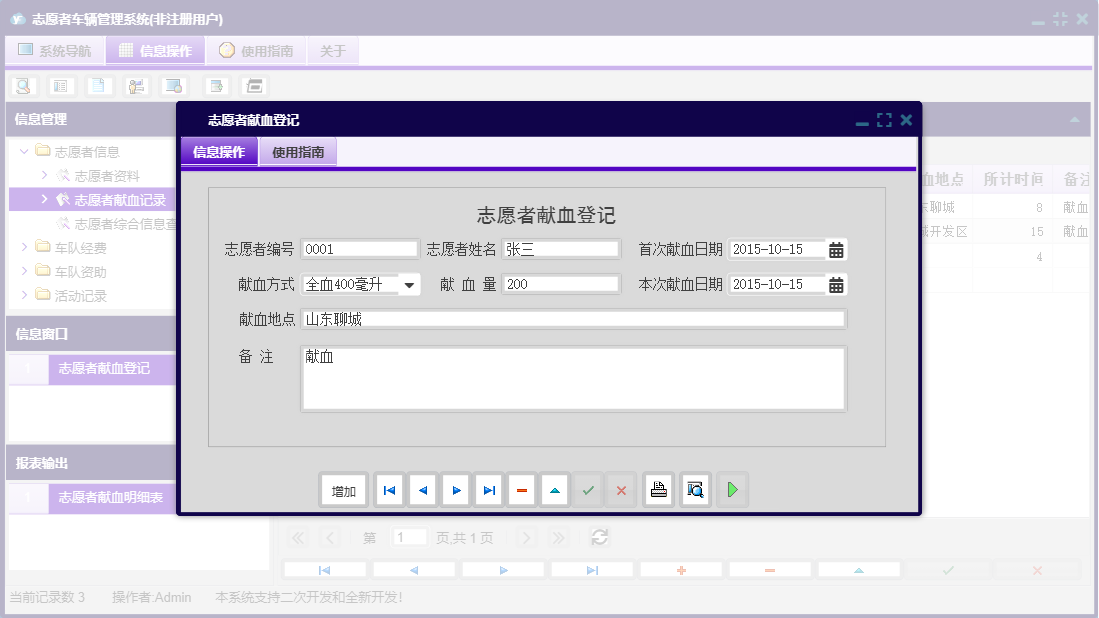Open the calendar for 首次献血日期
Screen dimensions: 1099x618
pos(838,248)
